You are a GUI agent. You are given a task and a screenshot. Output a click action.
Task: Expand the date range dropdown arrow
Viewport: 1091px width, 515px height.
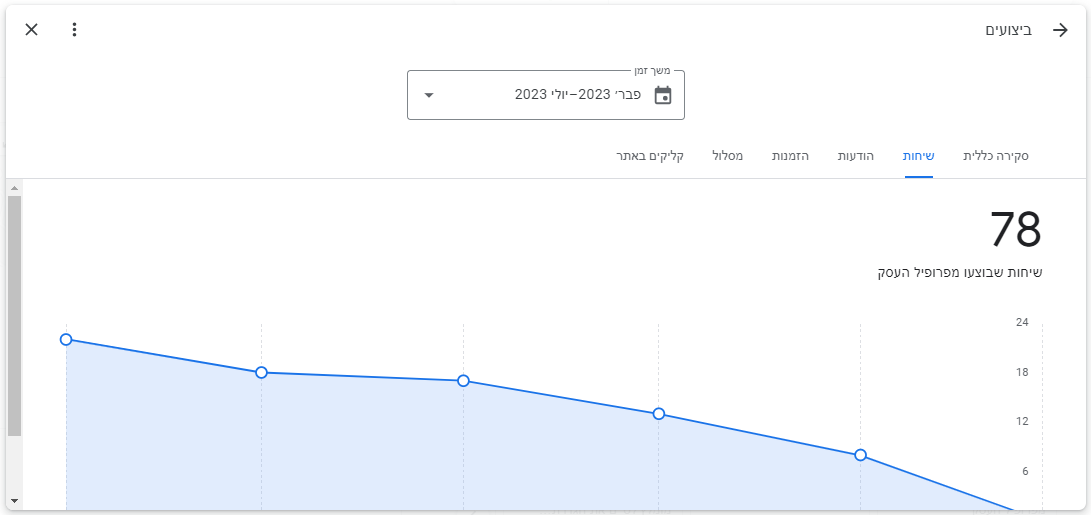(429, 95)
